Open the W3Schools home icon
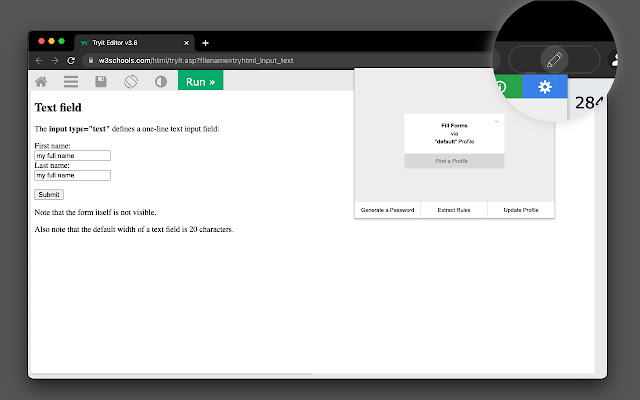The height and width of the screenshot is (400, 640). [41, 82]
